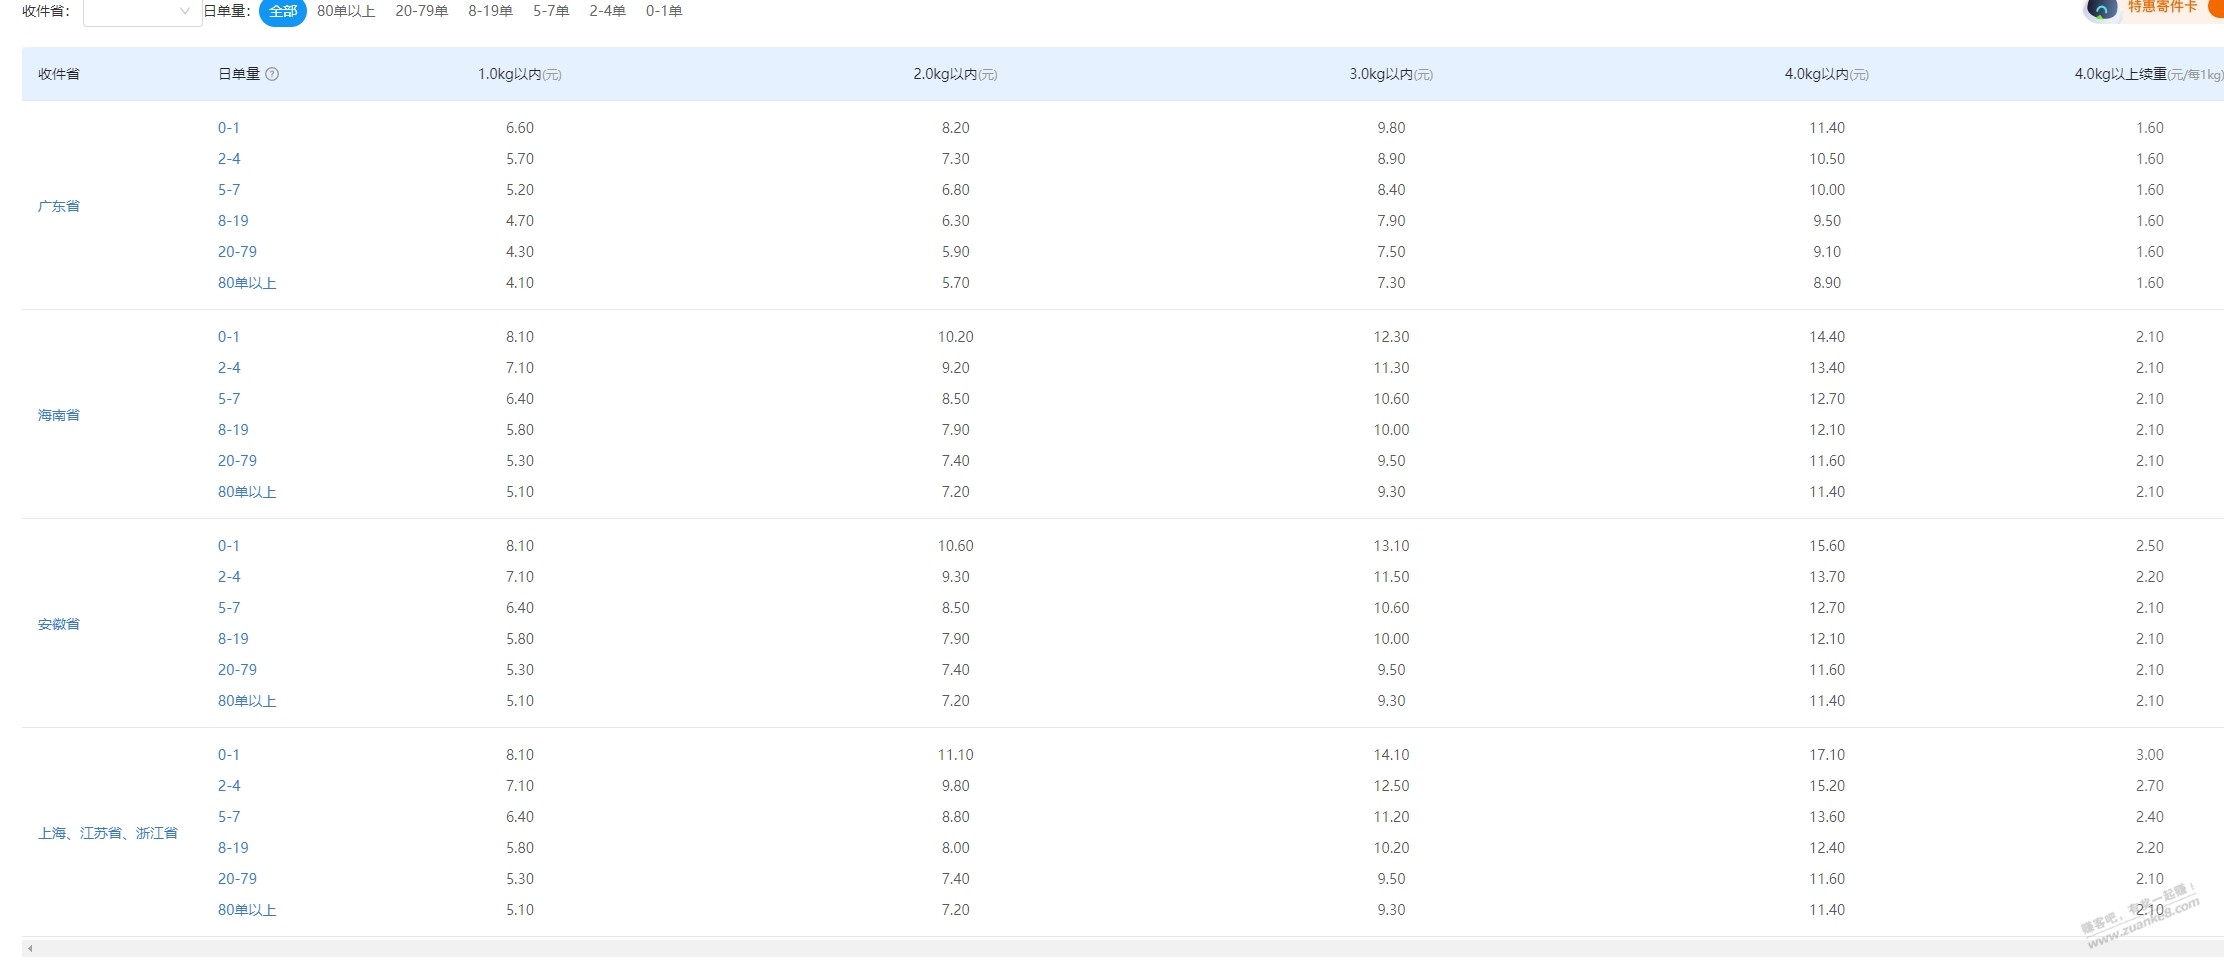This screenshot has width=2224, height=968.
Task: Select price 11.30 in 海南省 2-4 row
Action: click(1391, 368)
